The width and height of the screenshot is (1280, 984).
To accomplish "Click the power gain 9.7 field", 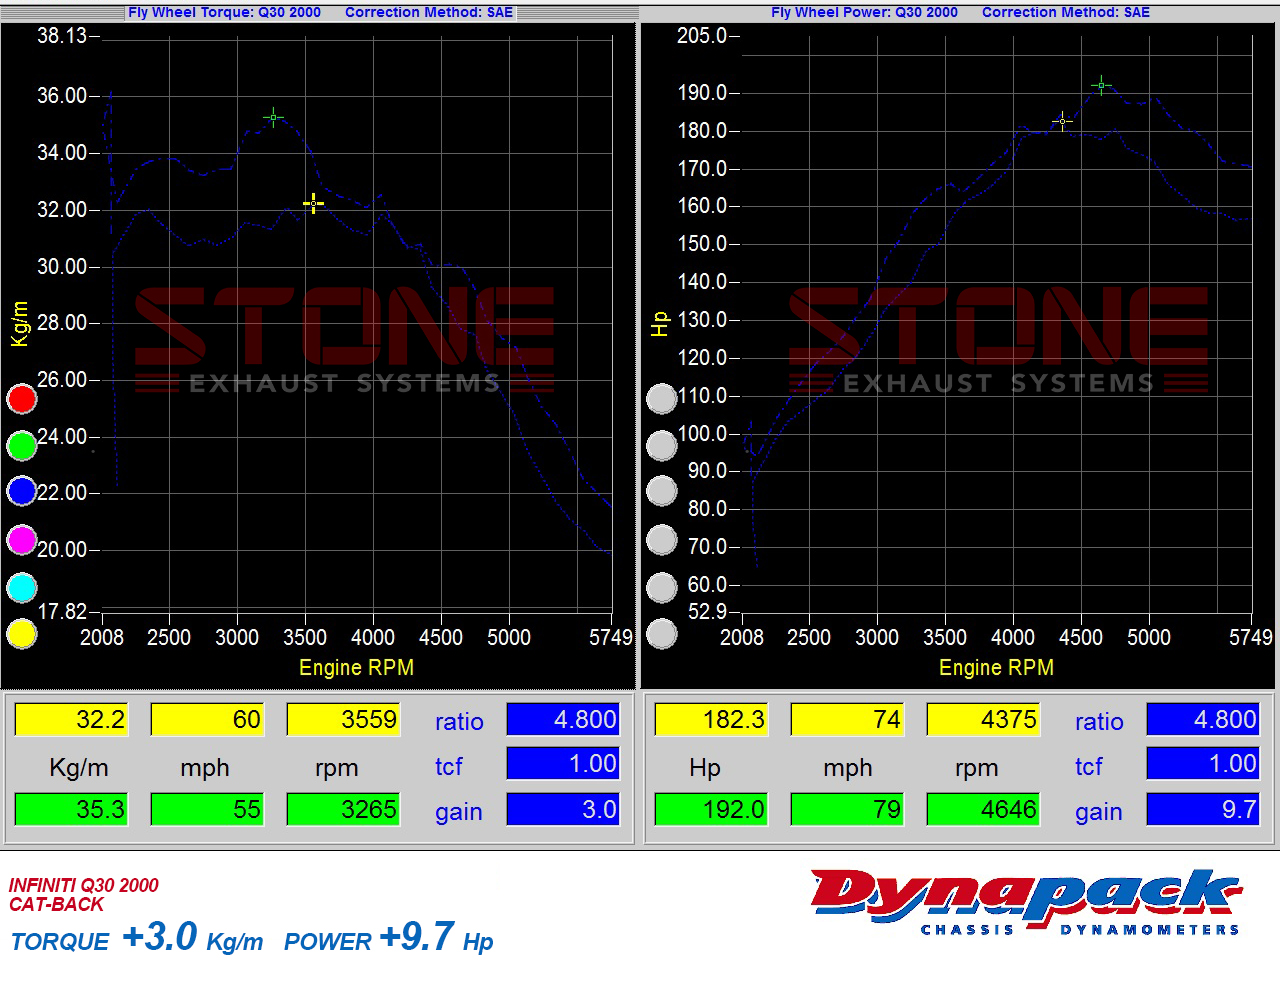I will [1204, 810].
